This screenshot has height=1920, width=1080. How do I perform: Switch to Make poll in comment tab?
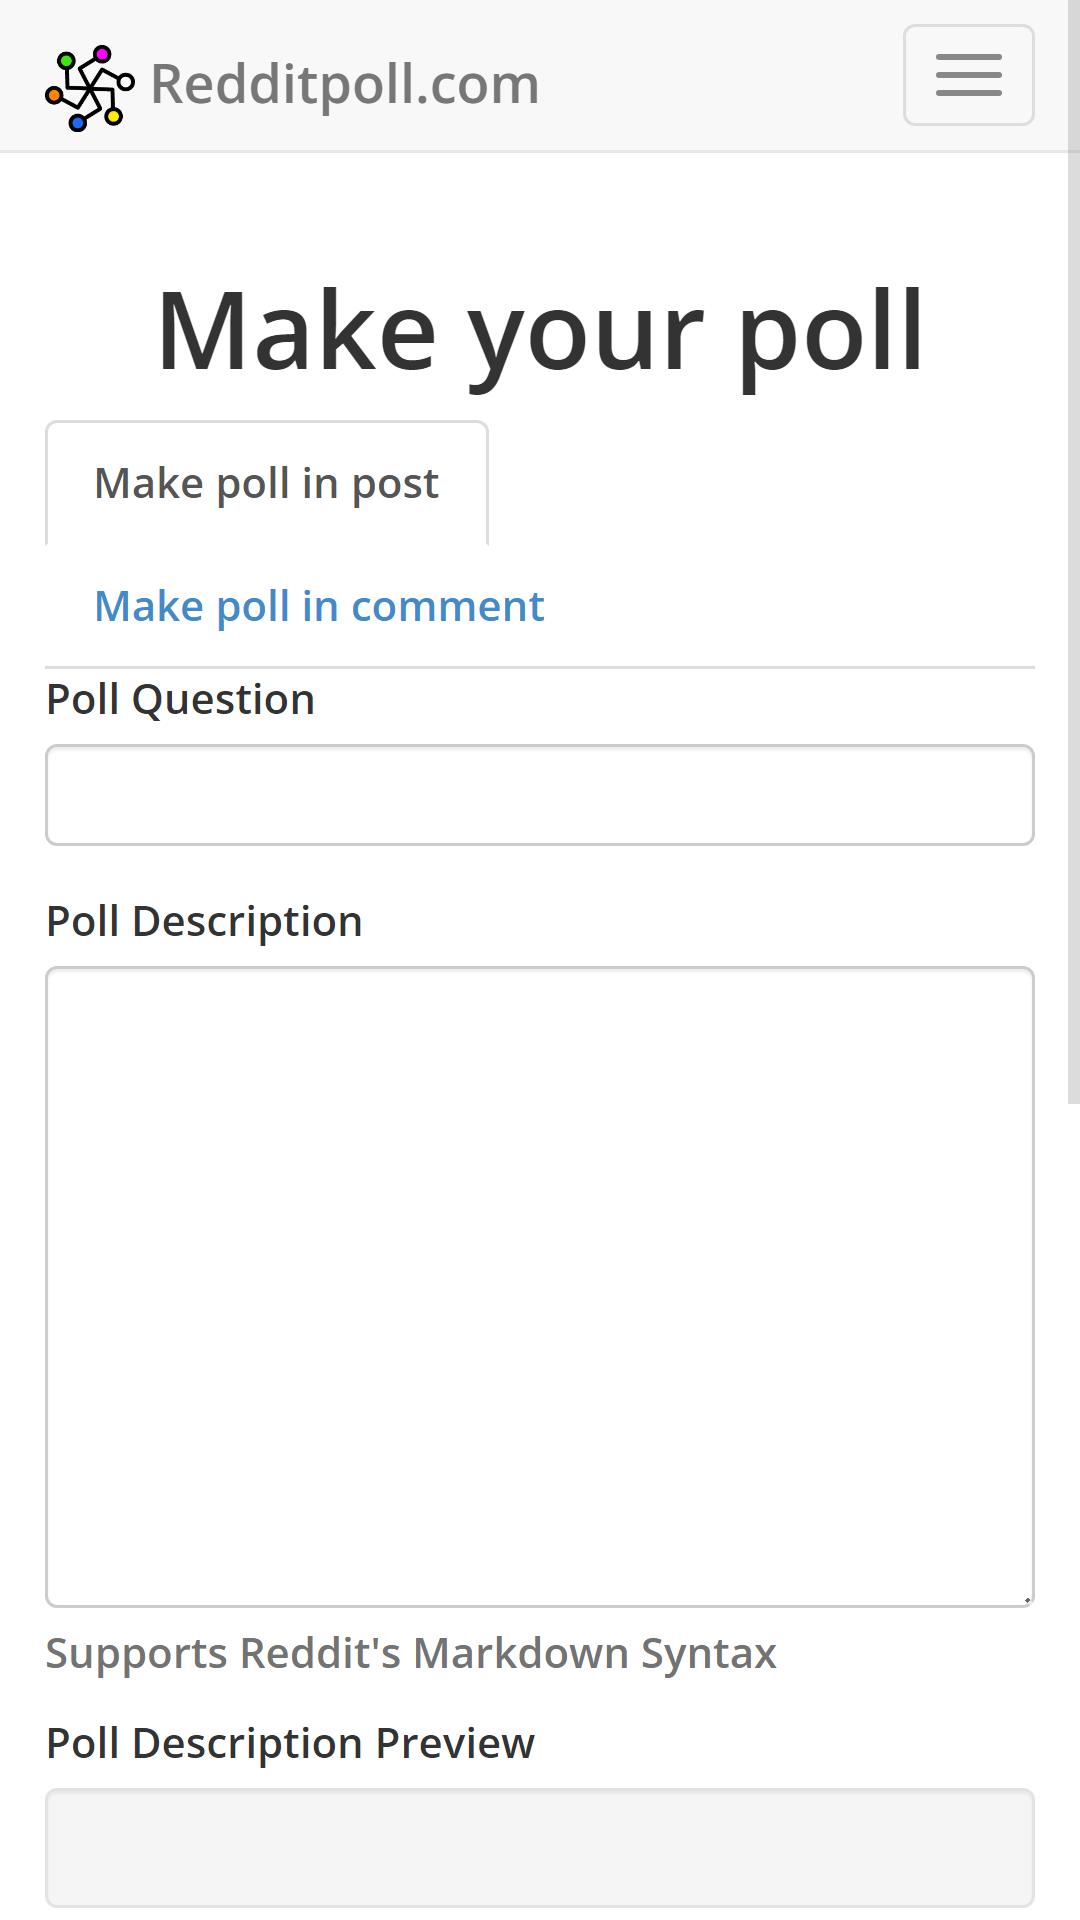(x=319, y=606)
